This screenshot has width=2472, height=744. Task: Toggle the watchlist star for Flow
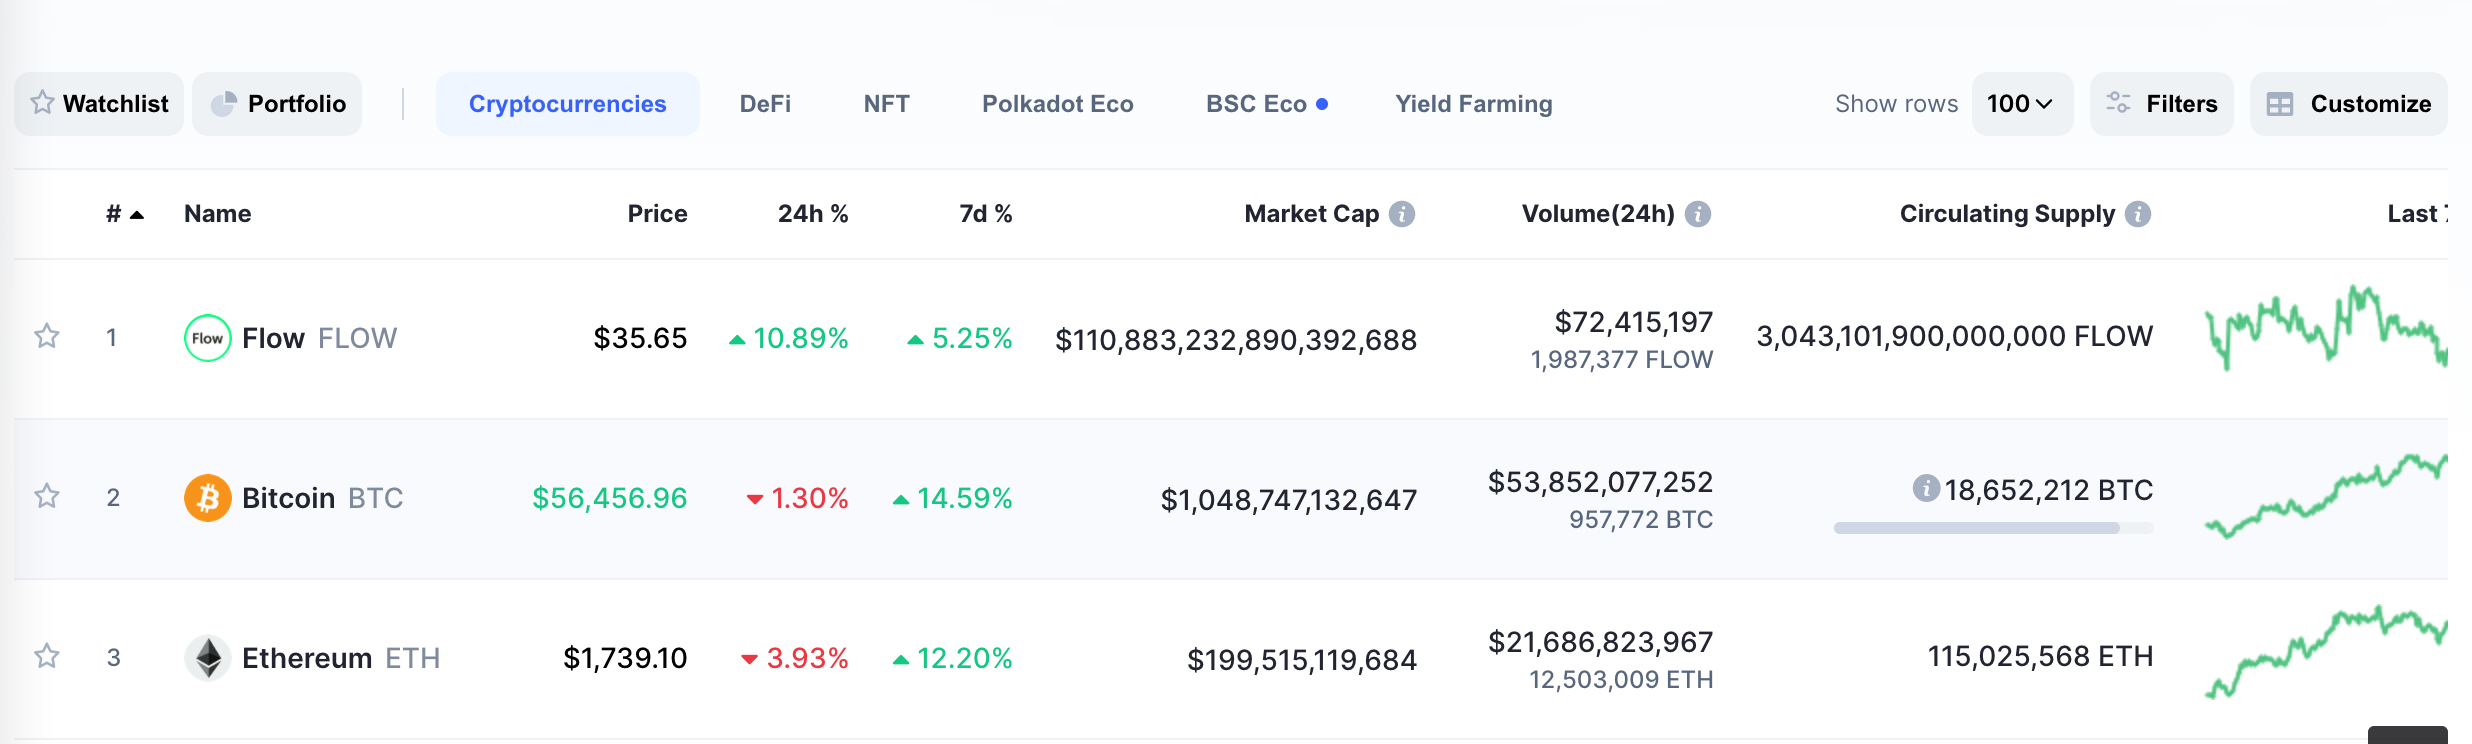[47, 336]
